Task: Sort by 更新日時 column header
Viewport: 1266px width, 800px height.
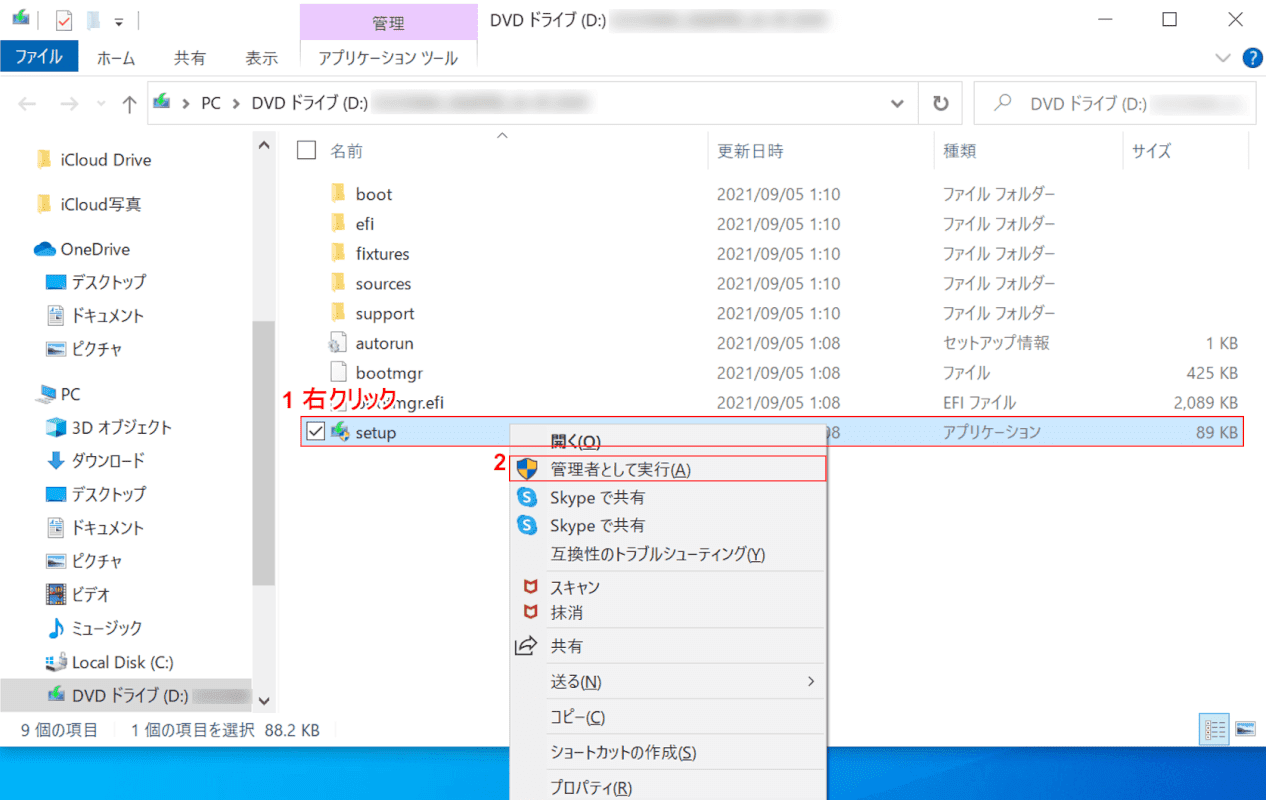Action: point(750,151)
